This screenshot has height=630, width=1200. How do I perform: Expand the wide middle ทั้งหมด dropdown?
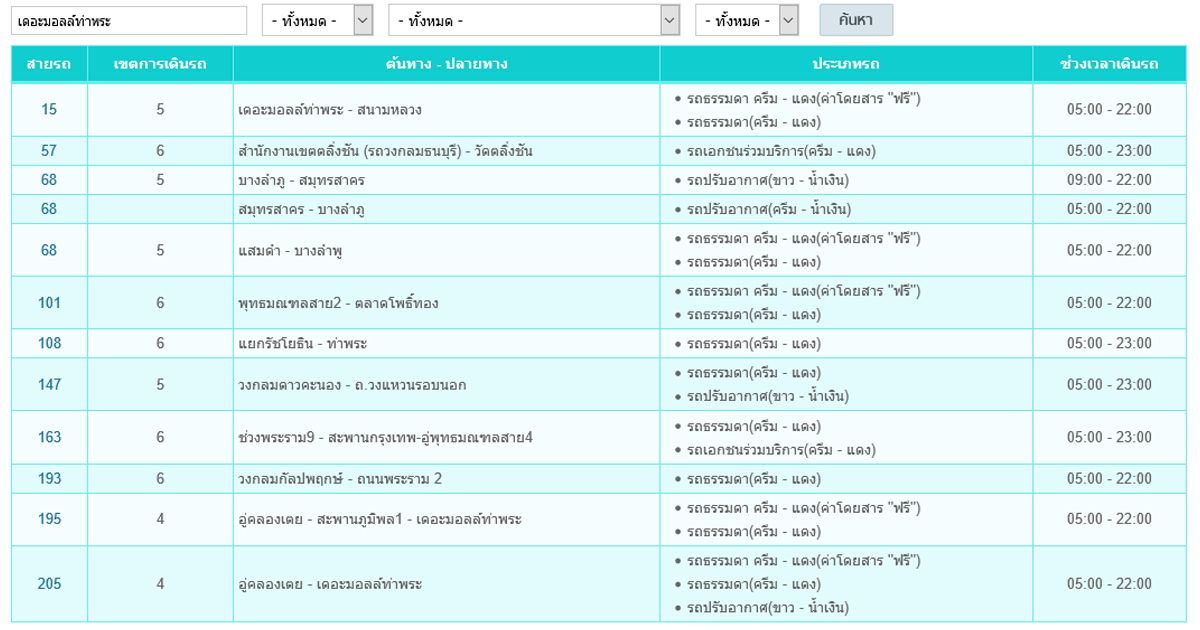click(534, 20)
